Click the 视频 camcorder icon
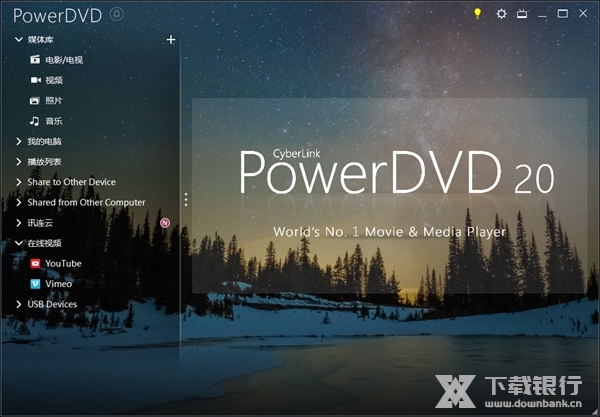 point(36,80)
